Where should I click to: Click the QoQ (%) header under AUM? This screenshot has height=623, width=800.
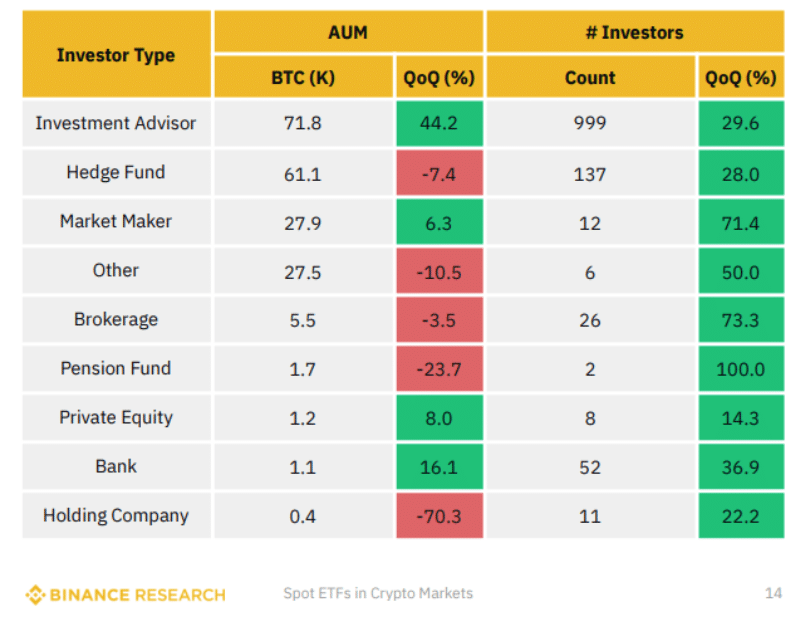click(x=439, y=78)
